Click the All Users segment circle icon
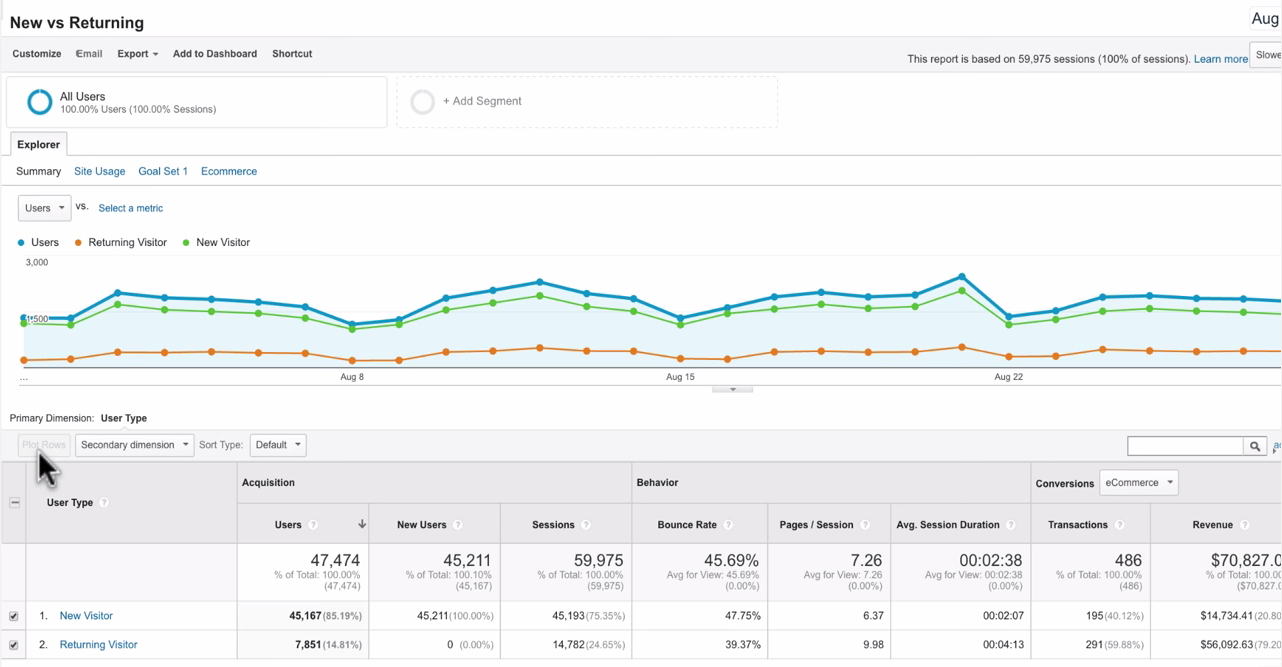Image resolution: width=1282 pixels, height=667 pixels. click(x=39, y=102)
